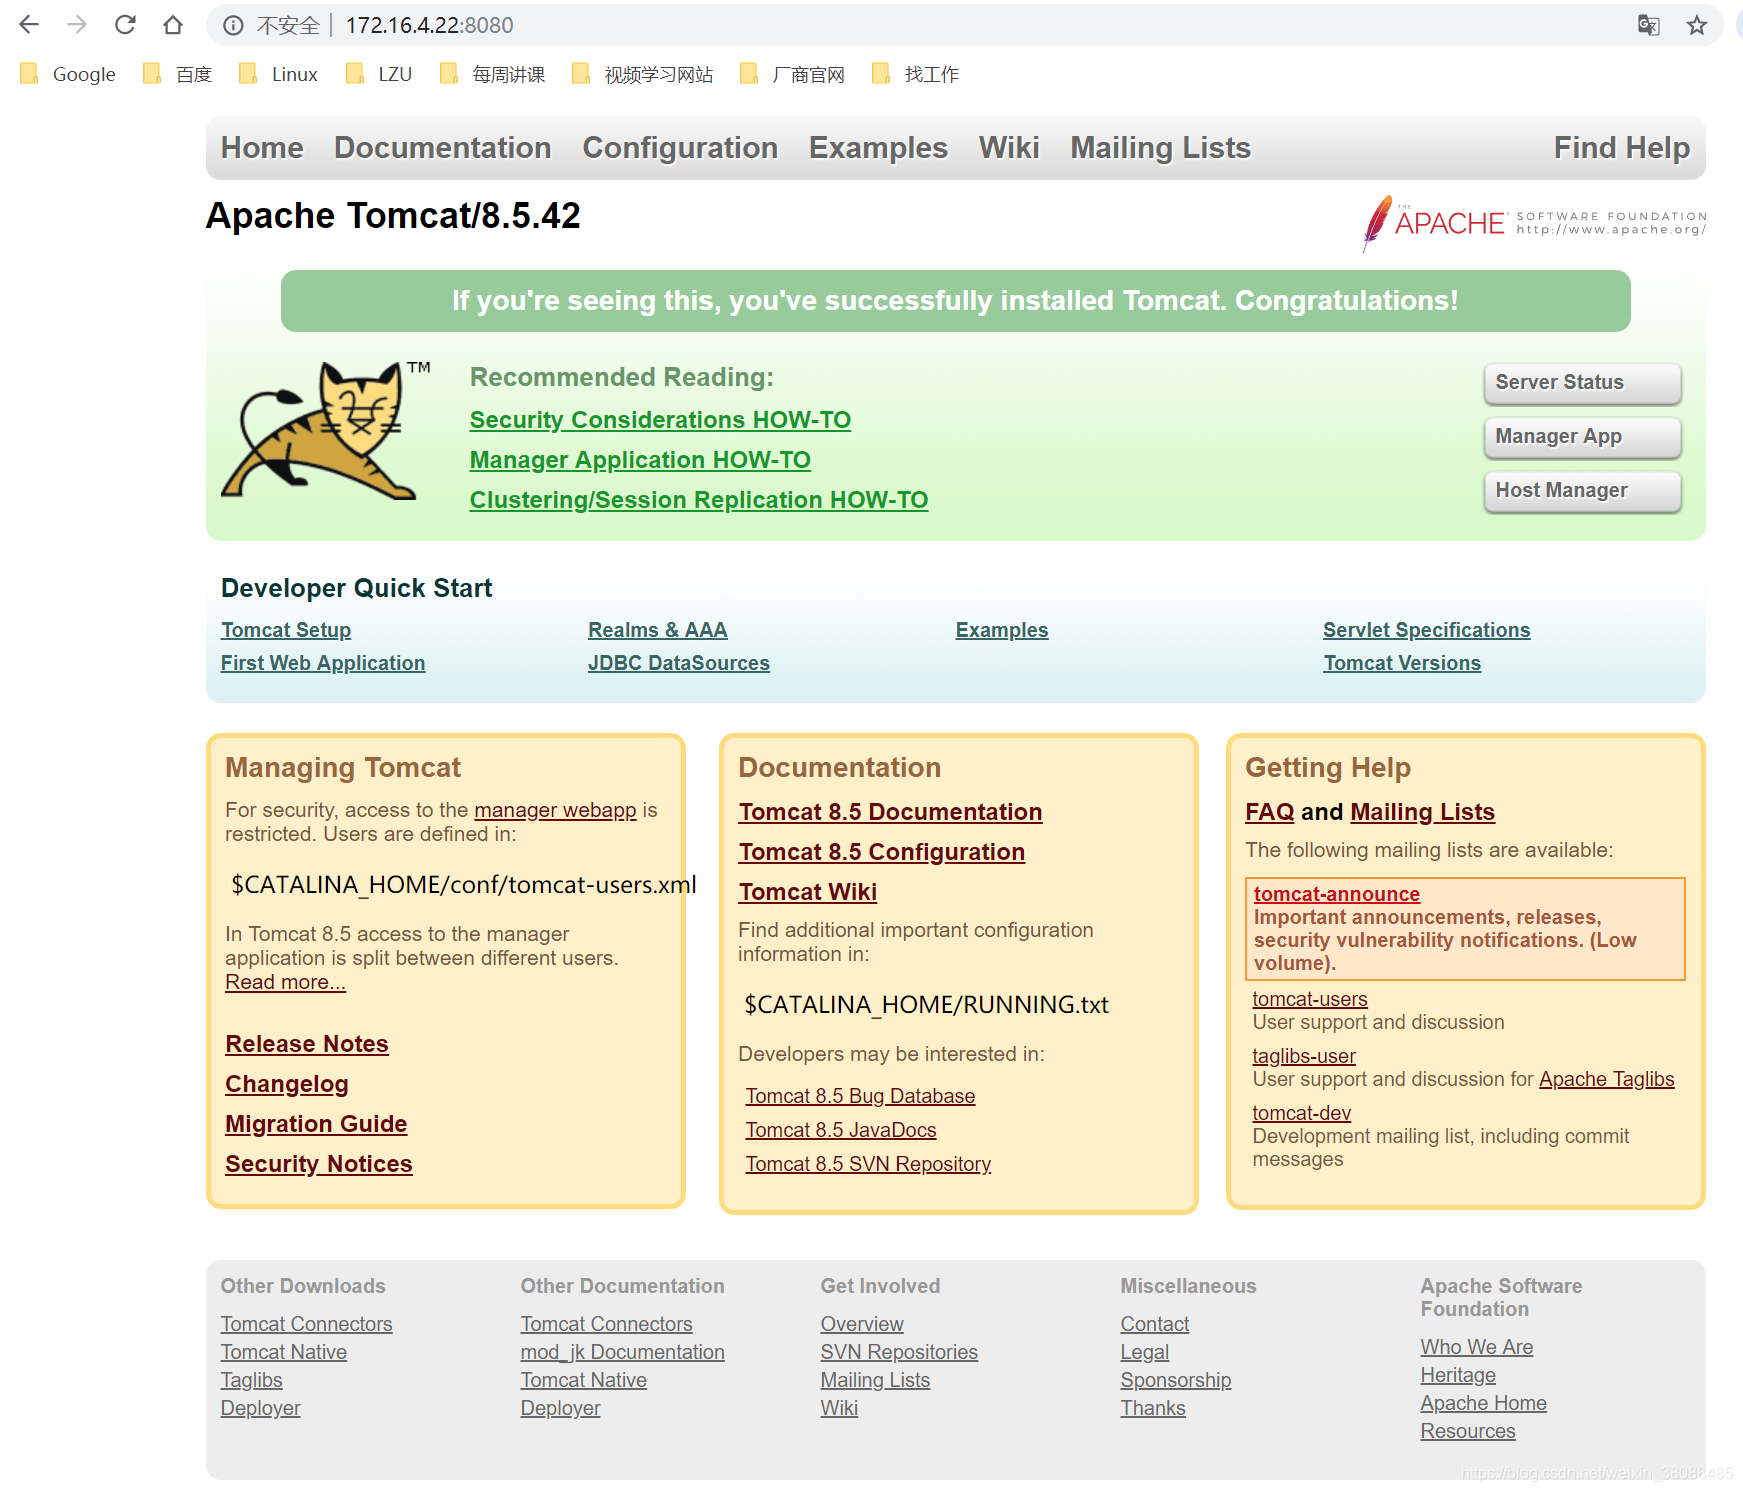The height and width of the screenshot is (1492, 1743).
Task: Open mod_jk Documentation footer link
Action: [622, 1352]
